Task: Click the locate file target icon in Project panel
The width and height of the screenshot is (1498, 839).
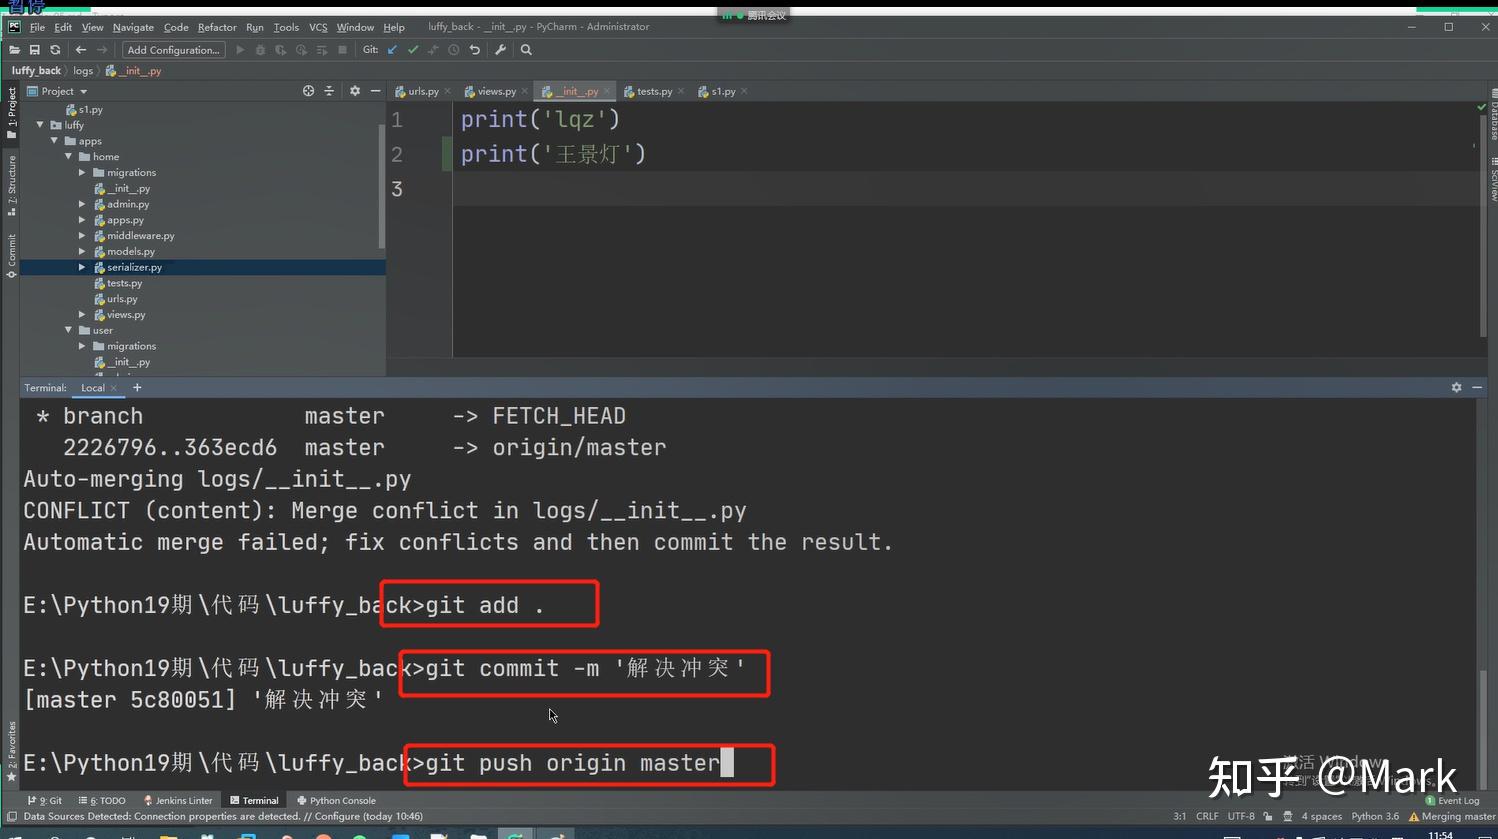Action: click(308, 91)
